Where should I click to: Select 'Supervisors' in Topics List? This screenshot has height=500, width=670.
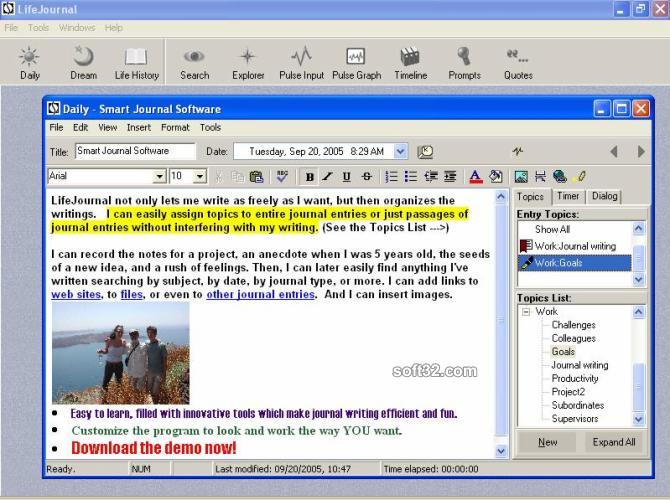tap(575, 418)
